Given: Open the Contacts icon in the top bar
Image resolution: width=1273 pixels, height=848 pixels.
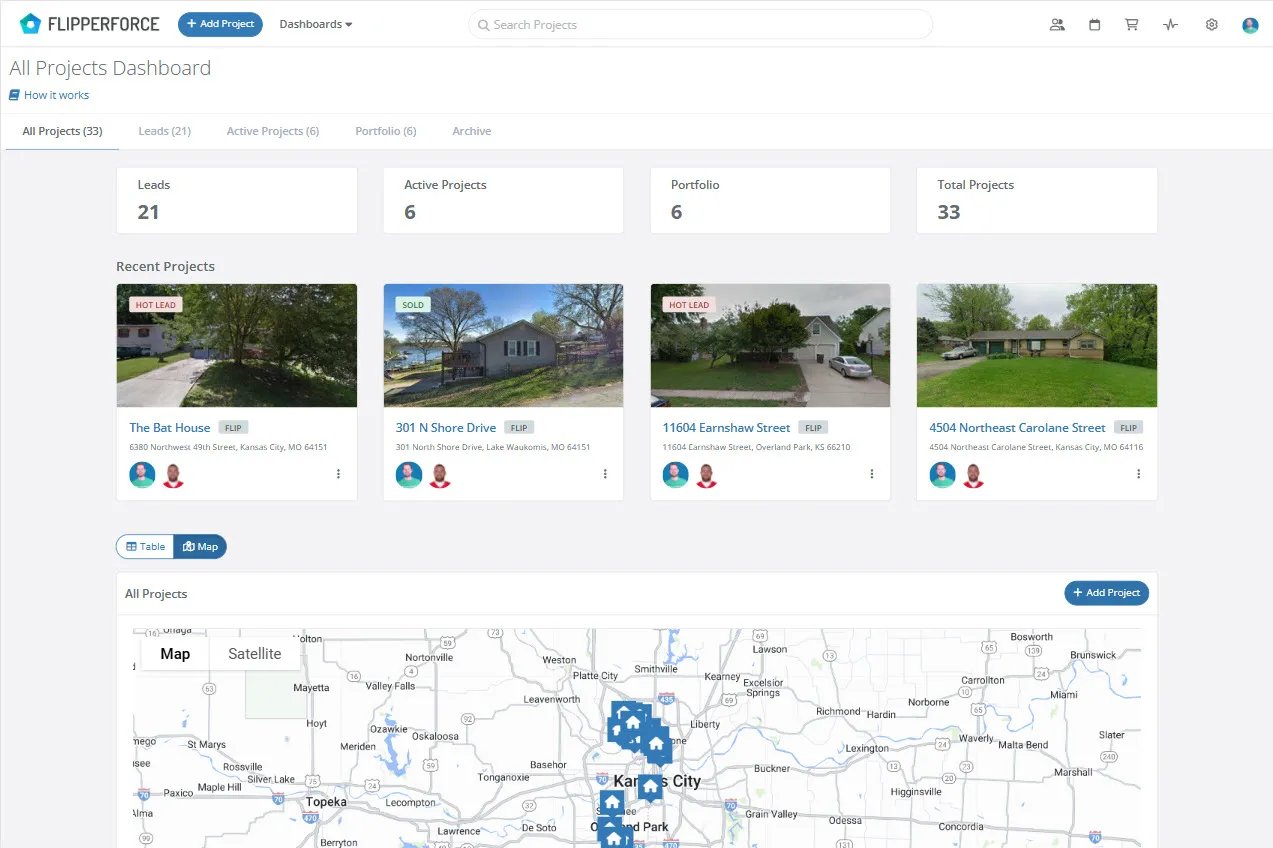Looking at the screenshot, I should pos(1057,24).
